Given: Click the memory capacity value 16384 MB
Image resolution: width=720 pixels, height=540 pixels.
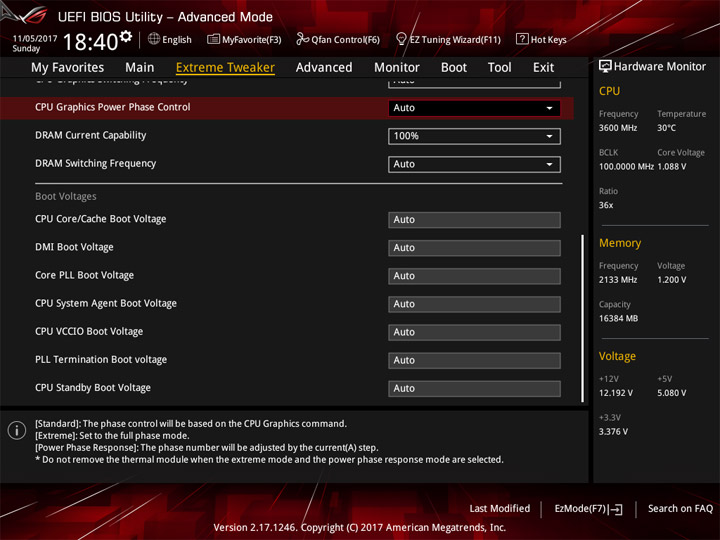Looking at the screenshot, I should pos(618,319).
